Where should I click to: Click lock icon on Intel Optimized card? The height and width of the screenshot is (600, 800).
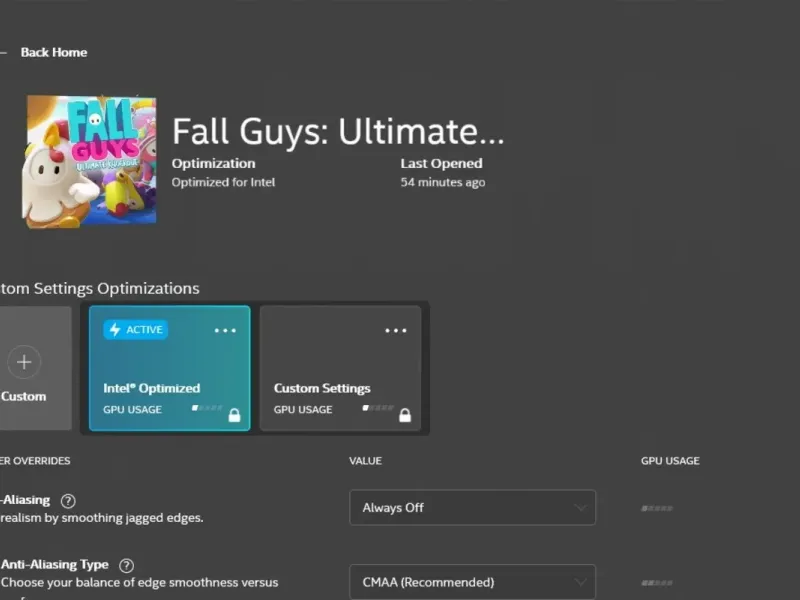(234, 415)
